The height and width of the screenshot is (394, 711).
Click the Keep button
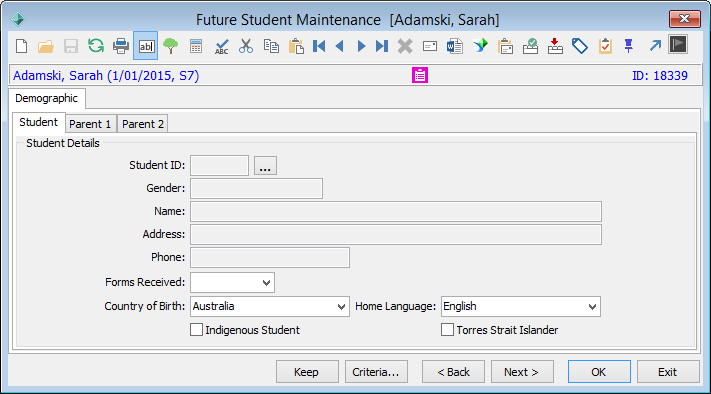(x=307, y=372)
